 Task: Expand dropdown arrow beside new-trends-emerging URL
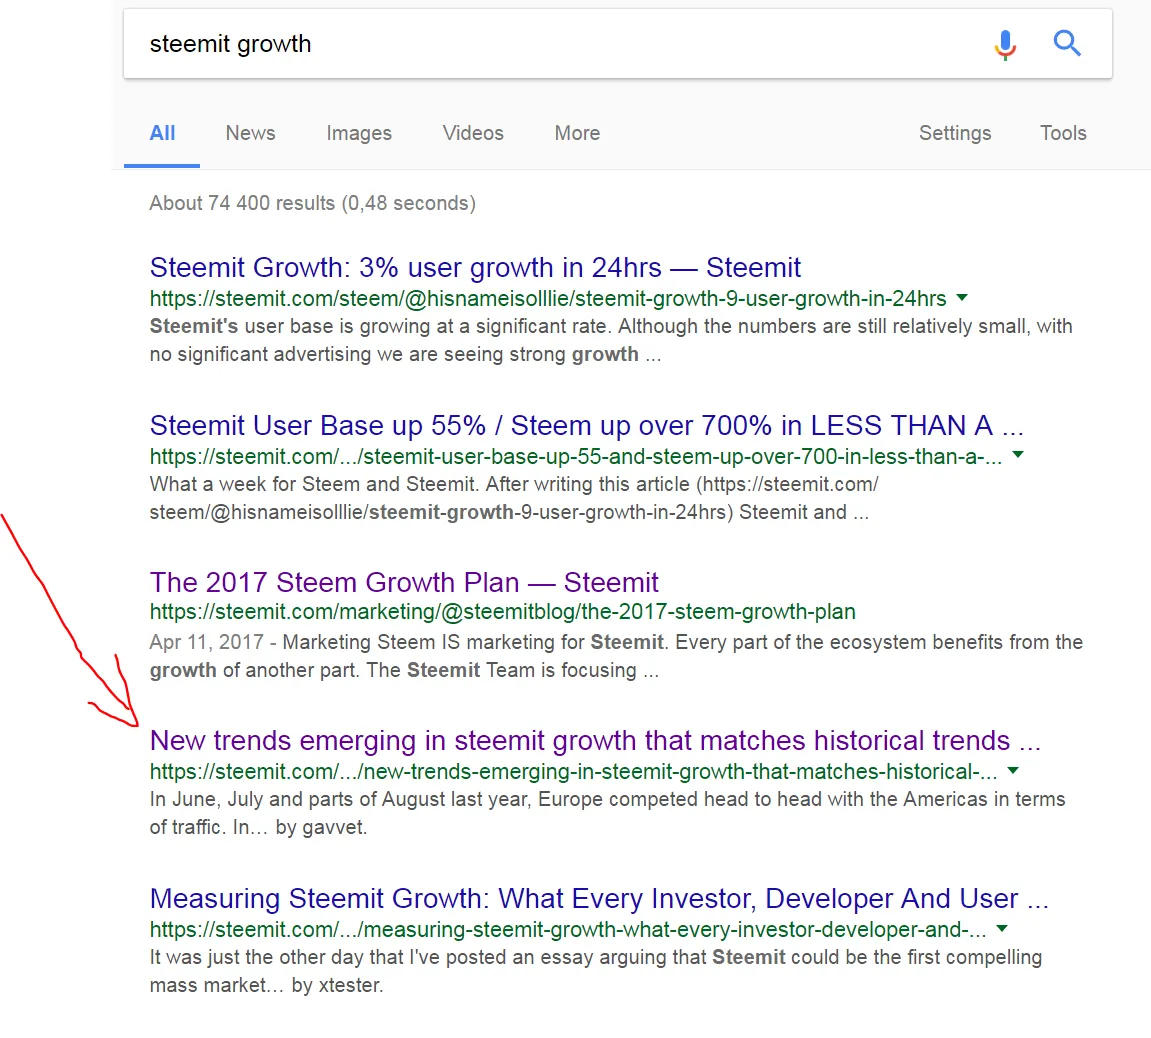tap(1013, 771)
